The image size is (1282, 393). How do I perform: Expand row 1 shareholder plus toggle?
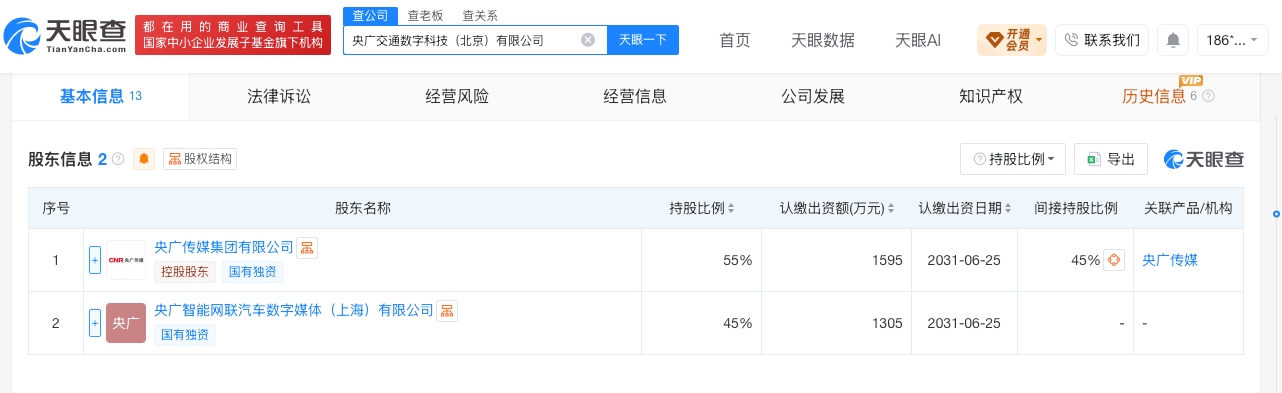click(x=95, y=260)
